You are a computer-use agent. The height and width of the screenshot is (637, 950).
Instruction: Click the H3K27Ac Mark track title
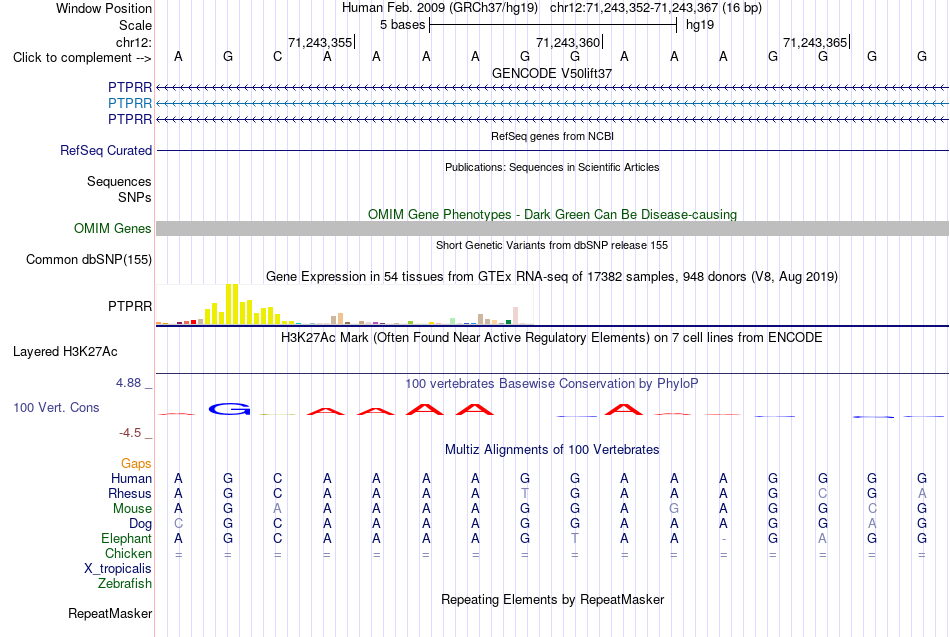click(552, 338)
